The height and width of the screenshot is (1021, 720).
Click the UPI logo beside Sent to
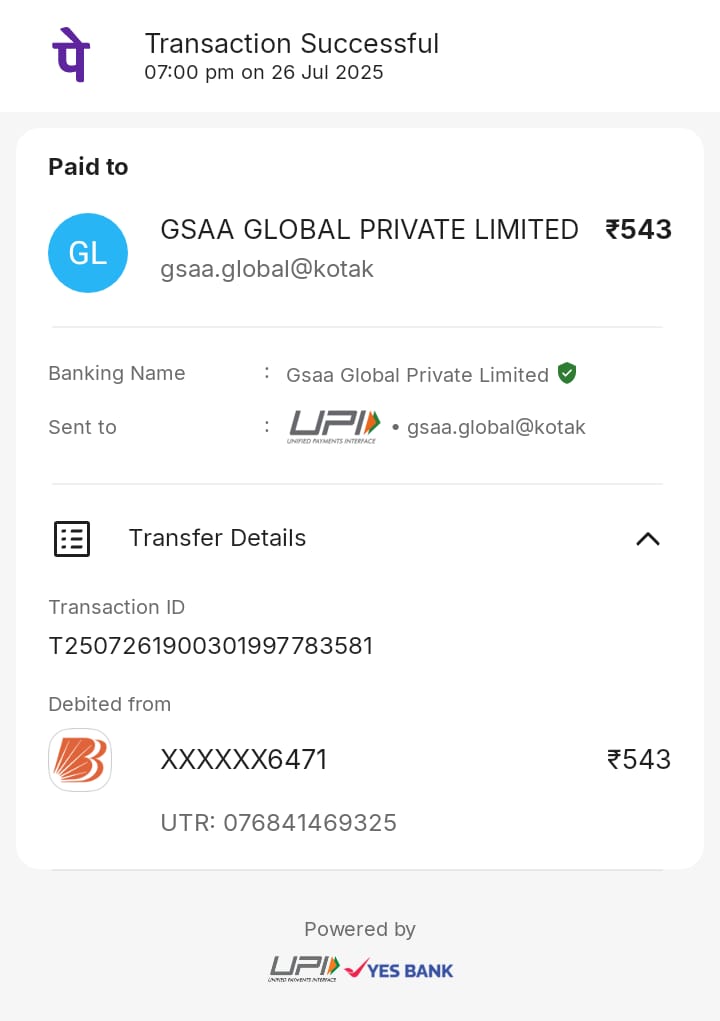pyautogui.click(x=334, y=426)
